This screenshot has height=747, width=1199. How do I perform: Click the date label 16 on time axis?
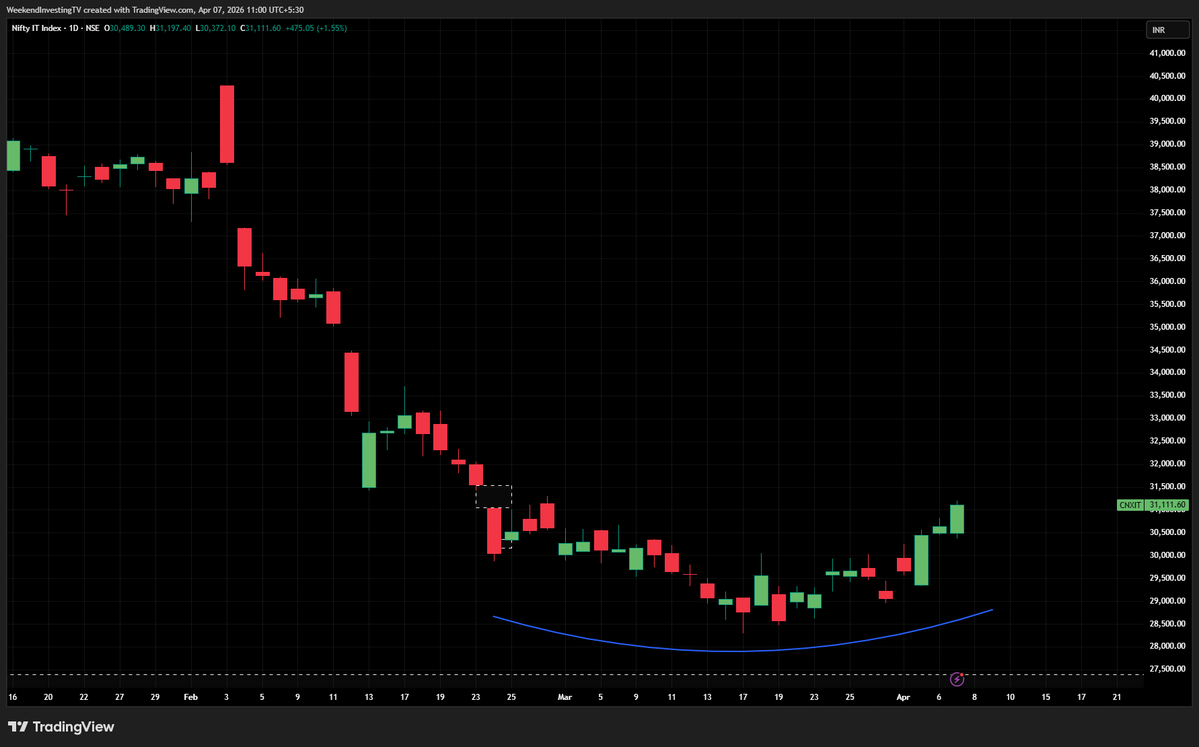(12, 697)
